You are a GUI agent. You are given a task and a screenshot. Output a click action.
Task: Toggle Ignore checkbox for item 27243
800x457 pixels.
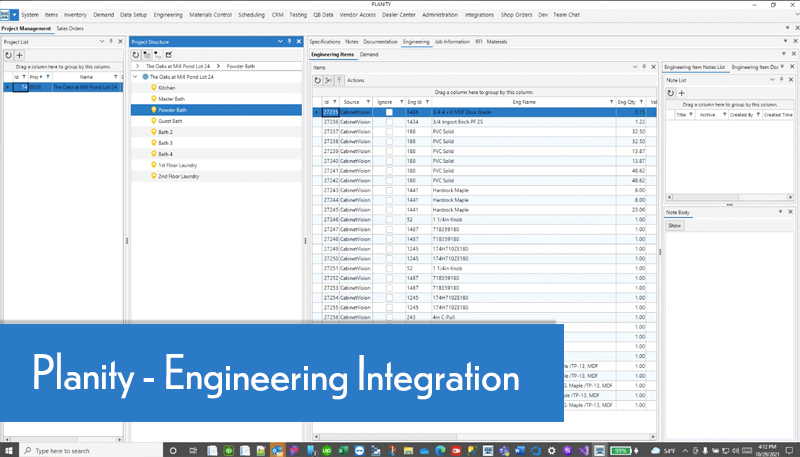[389, 190]
